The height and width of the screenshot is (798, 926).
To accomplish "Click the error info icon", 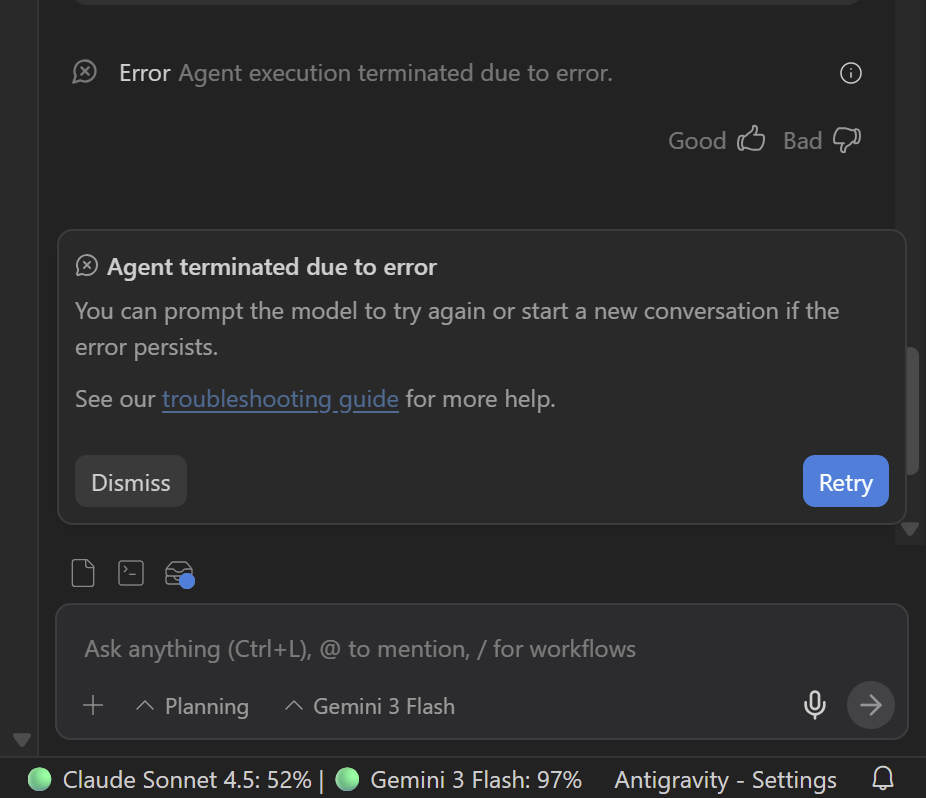I will click(851, 73).
